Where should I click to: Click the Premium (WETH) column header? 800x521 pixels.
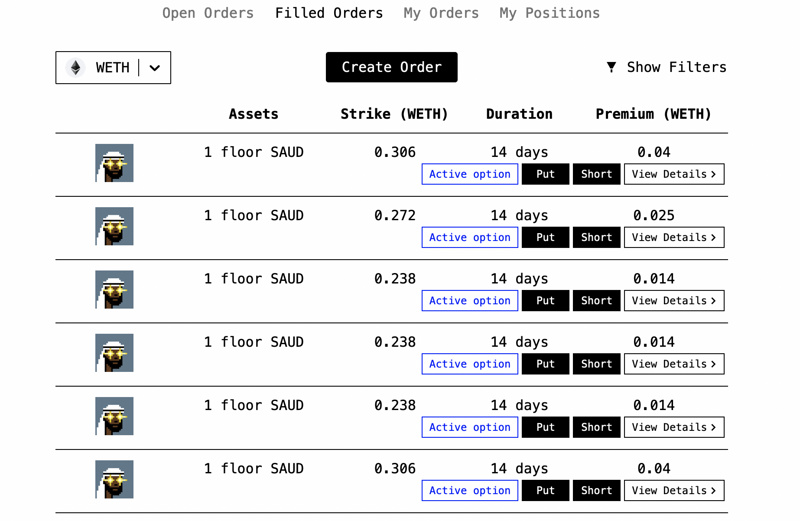[x=653, y=114]
